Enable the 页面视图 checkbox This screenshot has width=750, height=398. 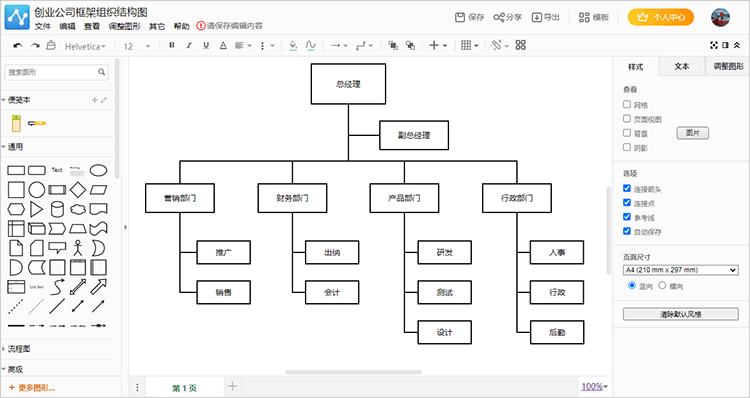click(627, 119)
